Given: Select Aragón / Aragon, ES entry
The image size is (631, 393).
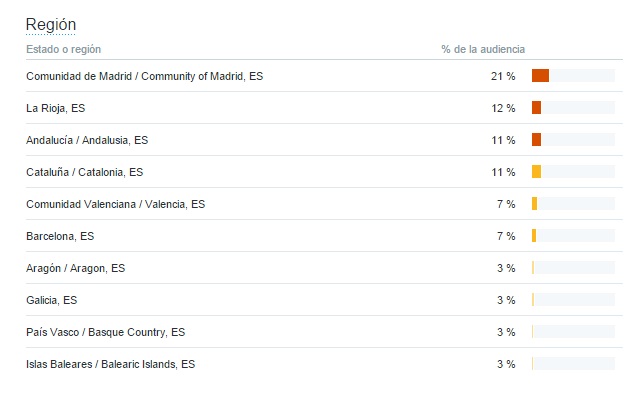Looking at the screenshot, I should [x=76, y=268].
